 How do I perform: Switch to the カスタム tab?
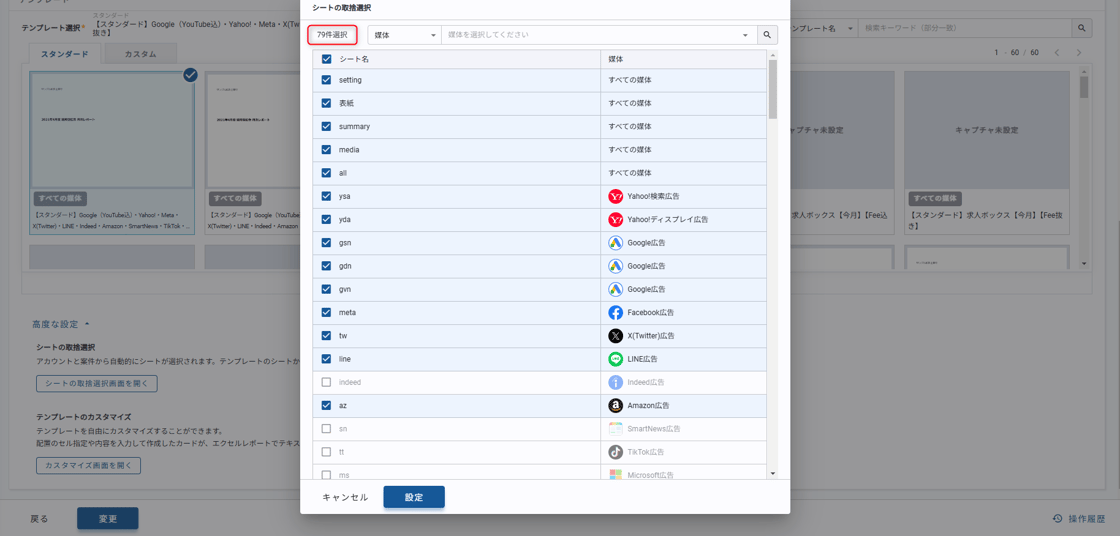(x=140, y=54)
